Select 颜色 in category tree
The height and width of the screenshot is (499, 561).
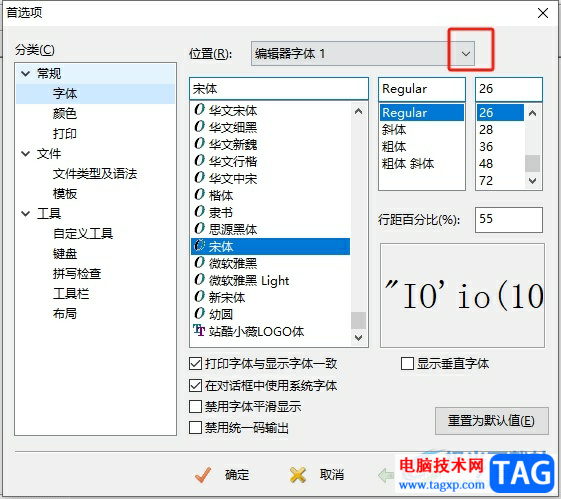65,114
